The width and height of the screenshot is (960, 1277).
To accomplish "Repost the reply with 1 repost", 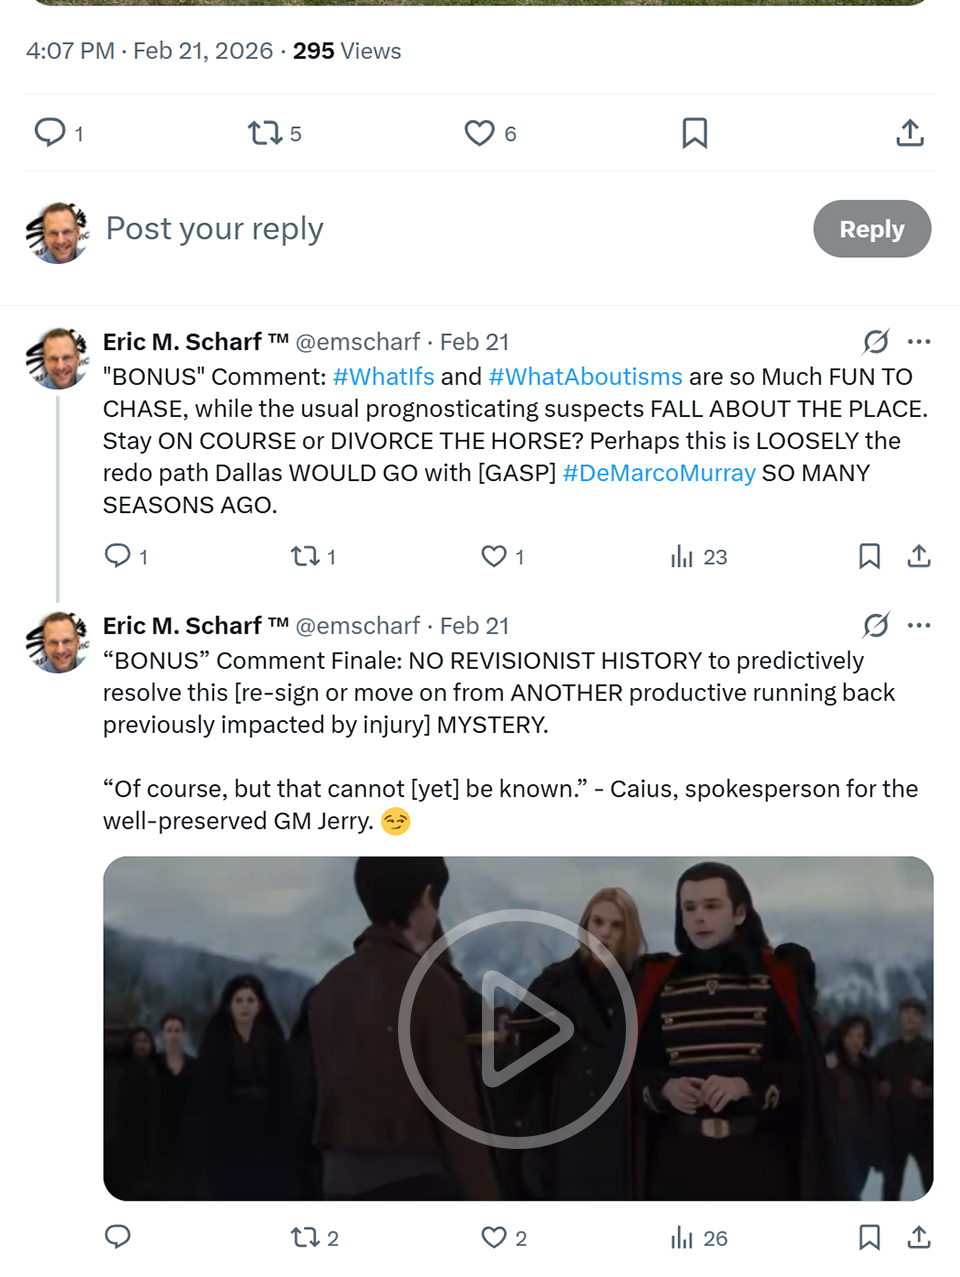I will click(x=305, y=556).
